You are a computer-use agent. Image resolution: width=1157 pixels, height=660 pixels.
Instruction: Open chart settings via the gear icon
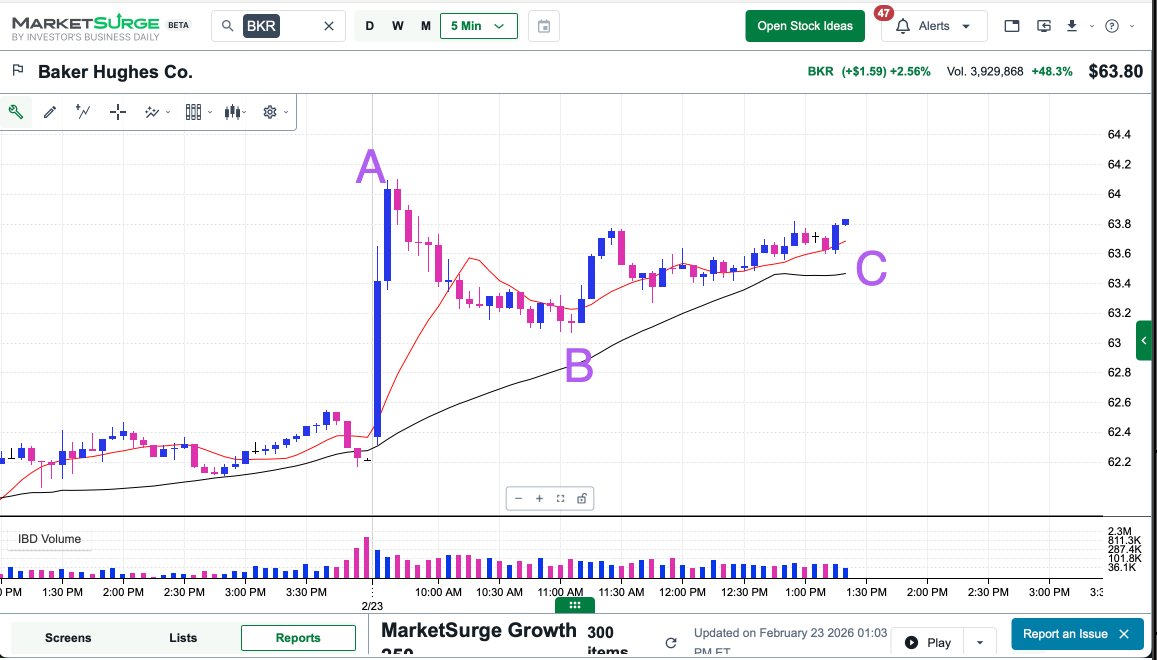(268, 111)
